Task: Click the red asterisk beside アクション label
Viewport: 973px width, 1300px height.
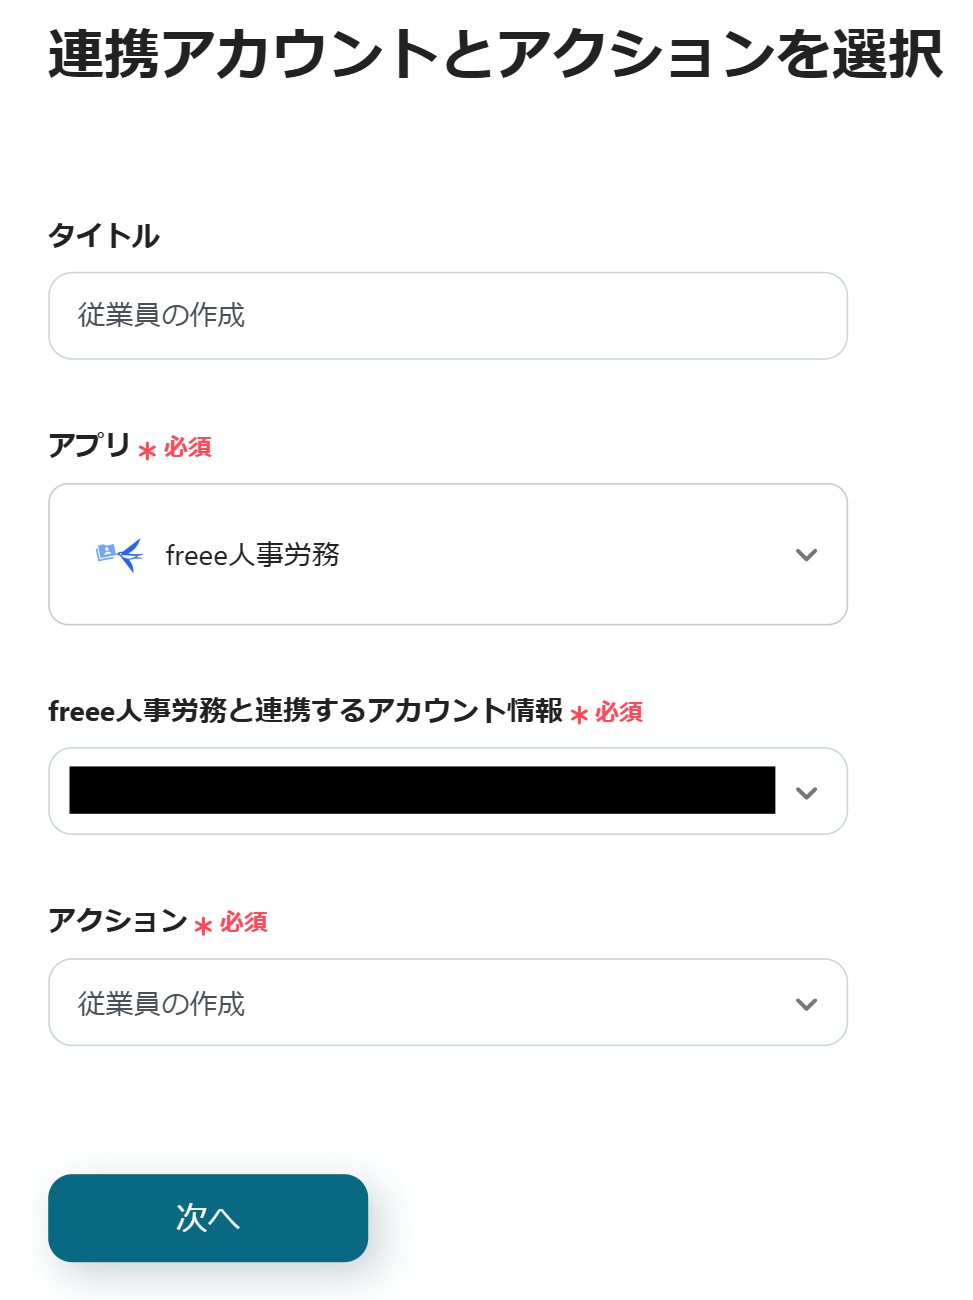Action: click(x=203, y=926)
